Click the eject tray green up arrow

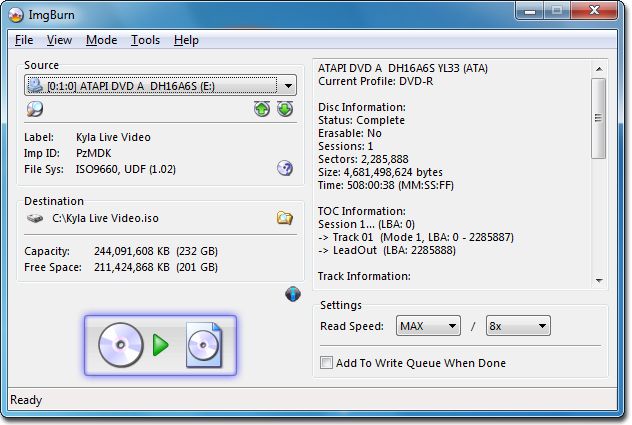pos(262,109)
